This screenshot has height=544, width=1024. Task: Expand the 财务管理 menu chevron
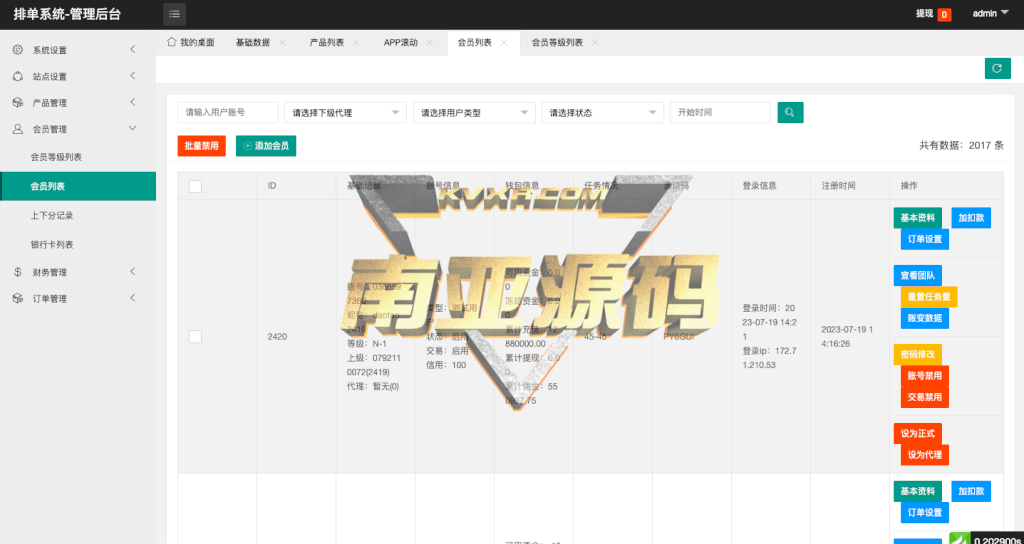tap(133, 272)
